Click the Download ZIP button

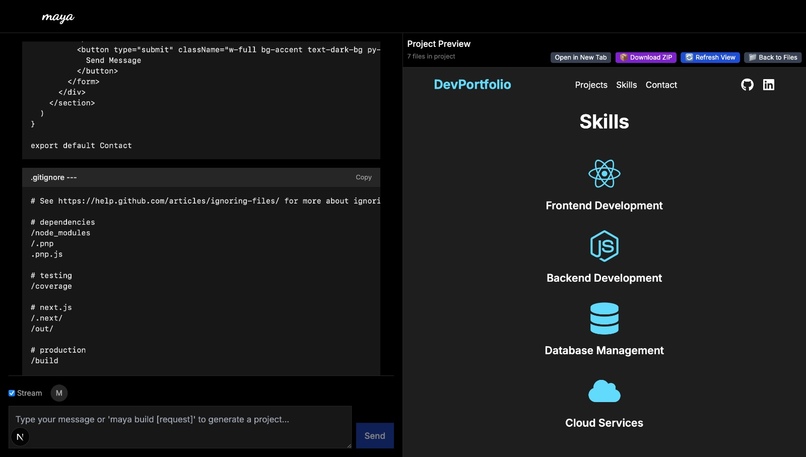tap(646, 58)
